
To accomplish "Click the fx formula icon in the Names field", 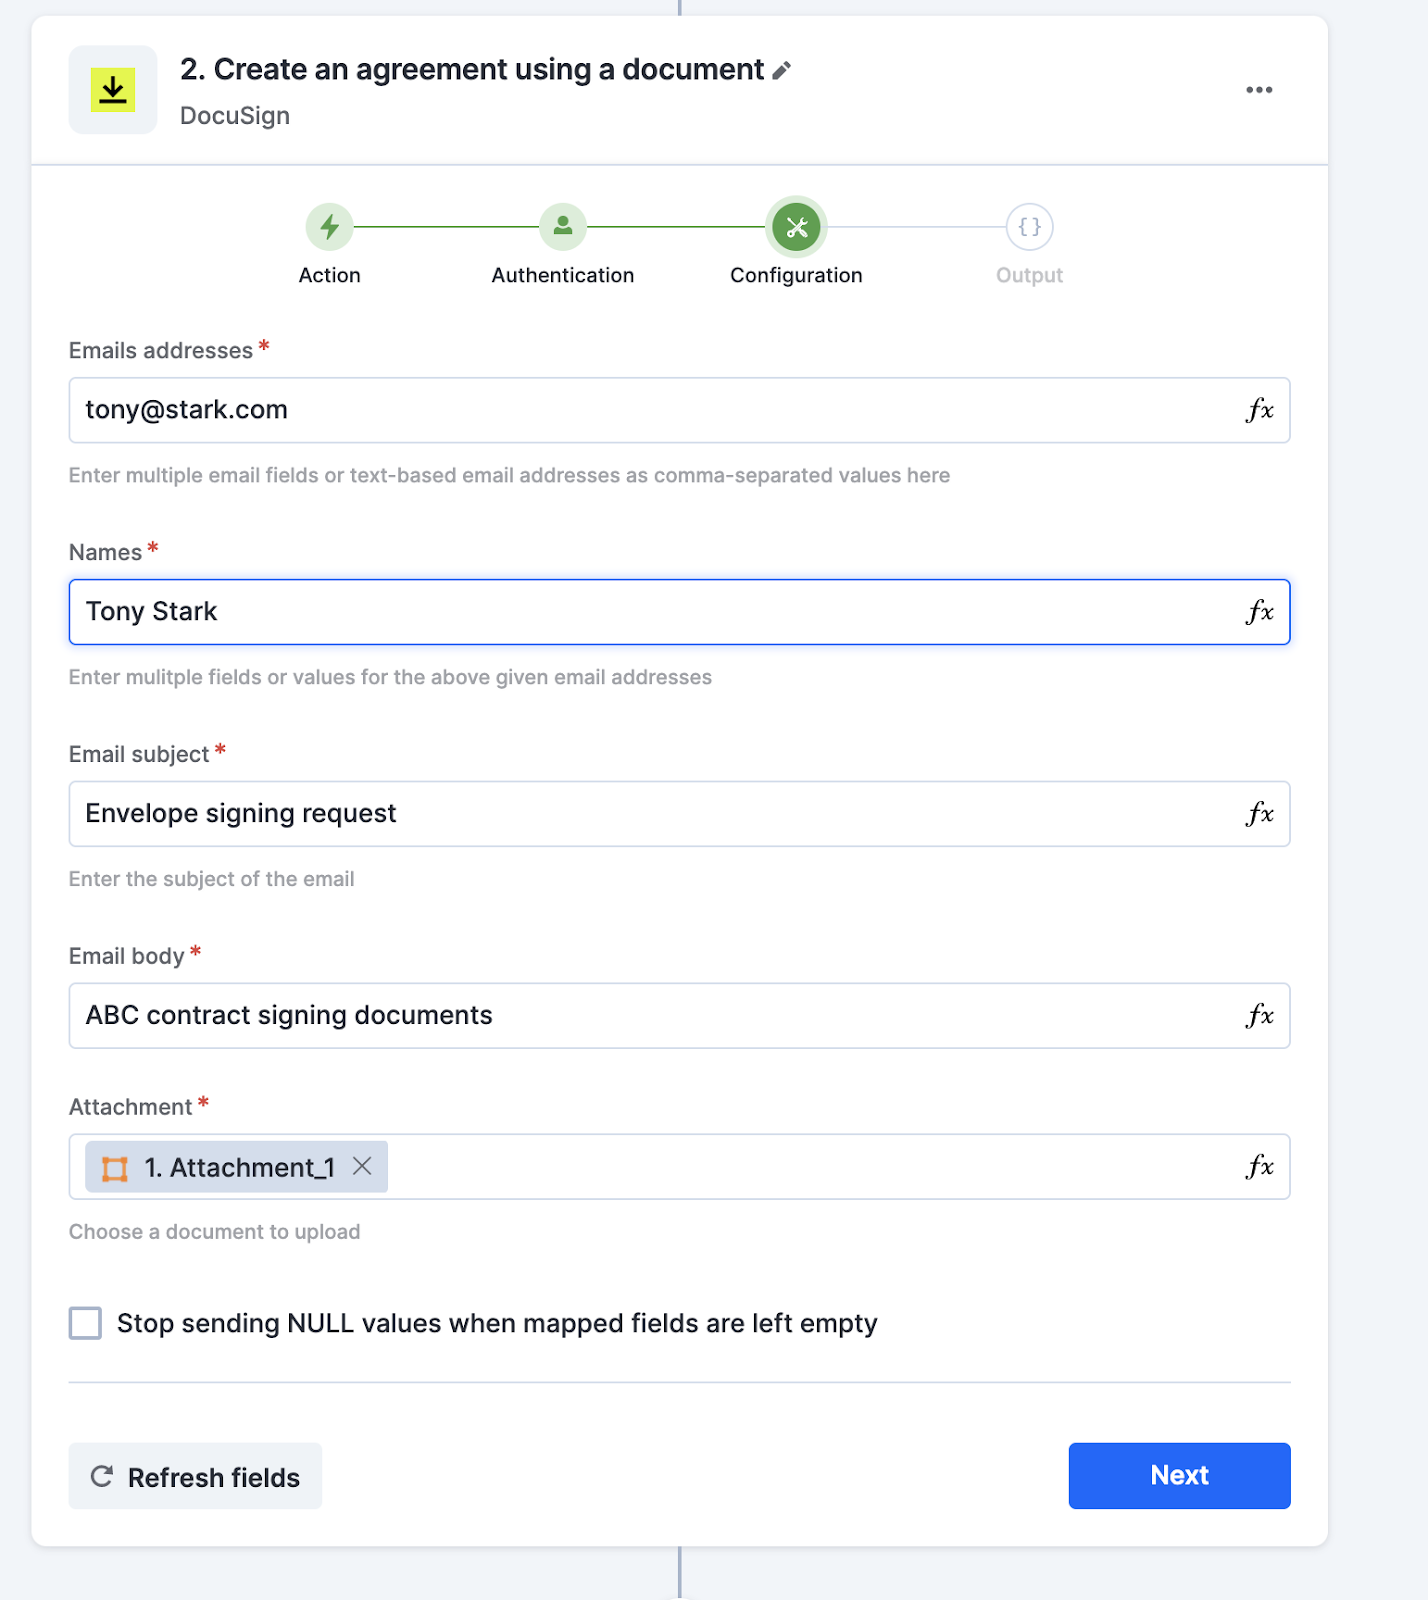I will click(1259, 612).
